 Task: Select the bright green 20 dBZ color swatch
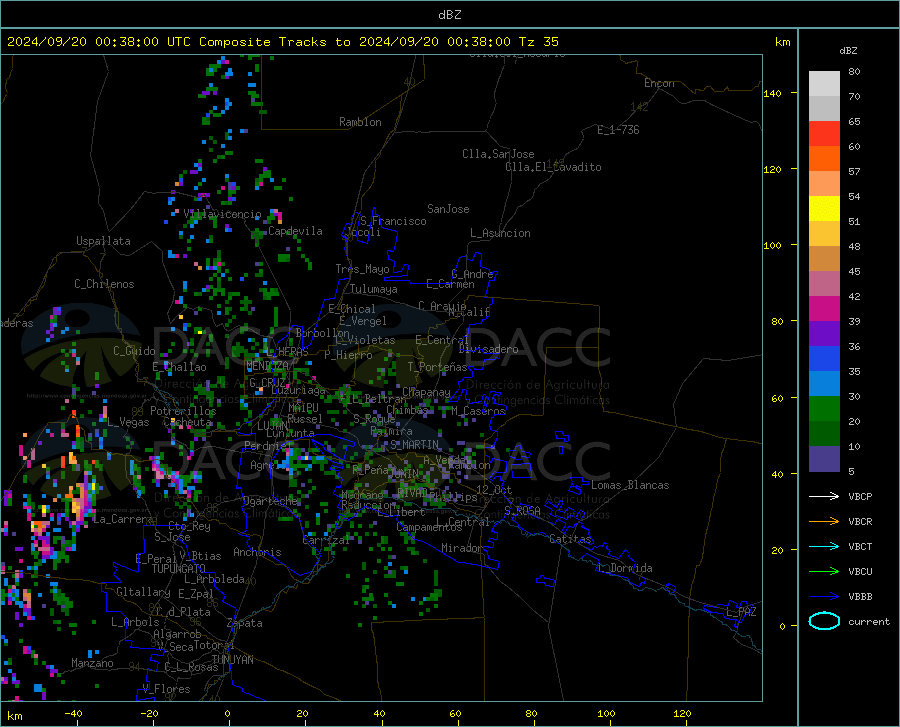pos(824,409)
